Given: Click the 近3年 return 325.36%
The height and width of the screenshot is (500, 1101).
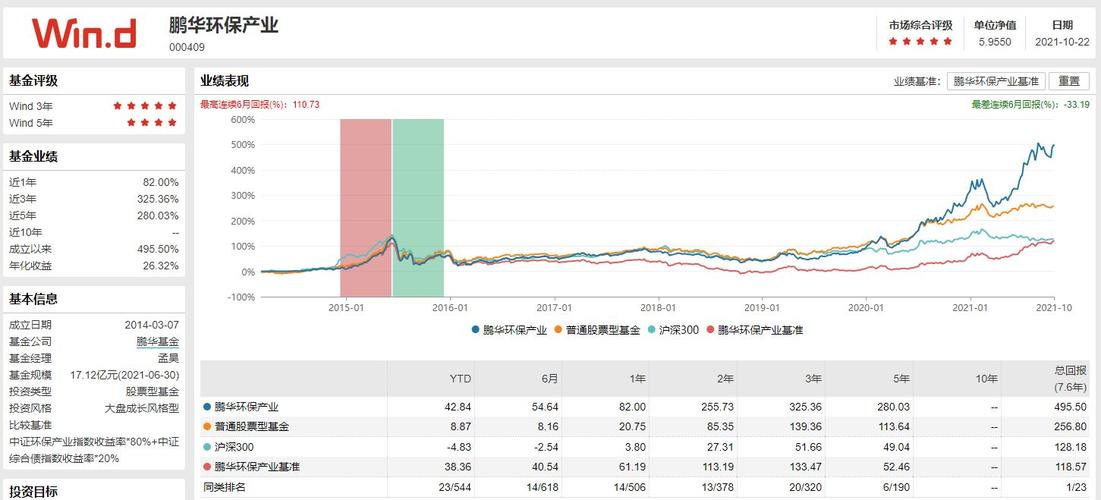Looking at the screenshot, I should [x=158, y=199].
